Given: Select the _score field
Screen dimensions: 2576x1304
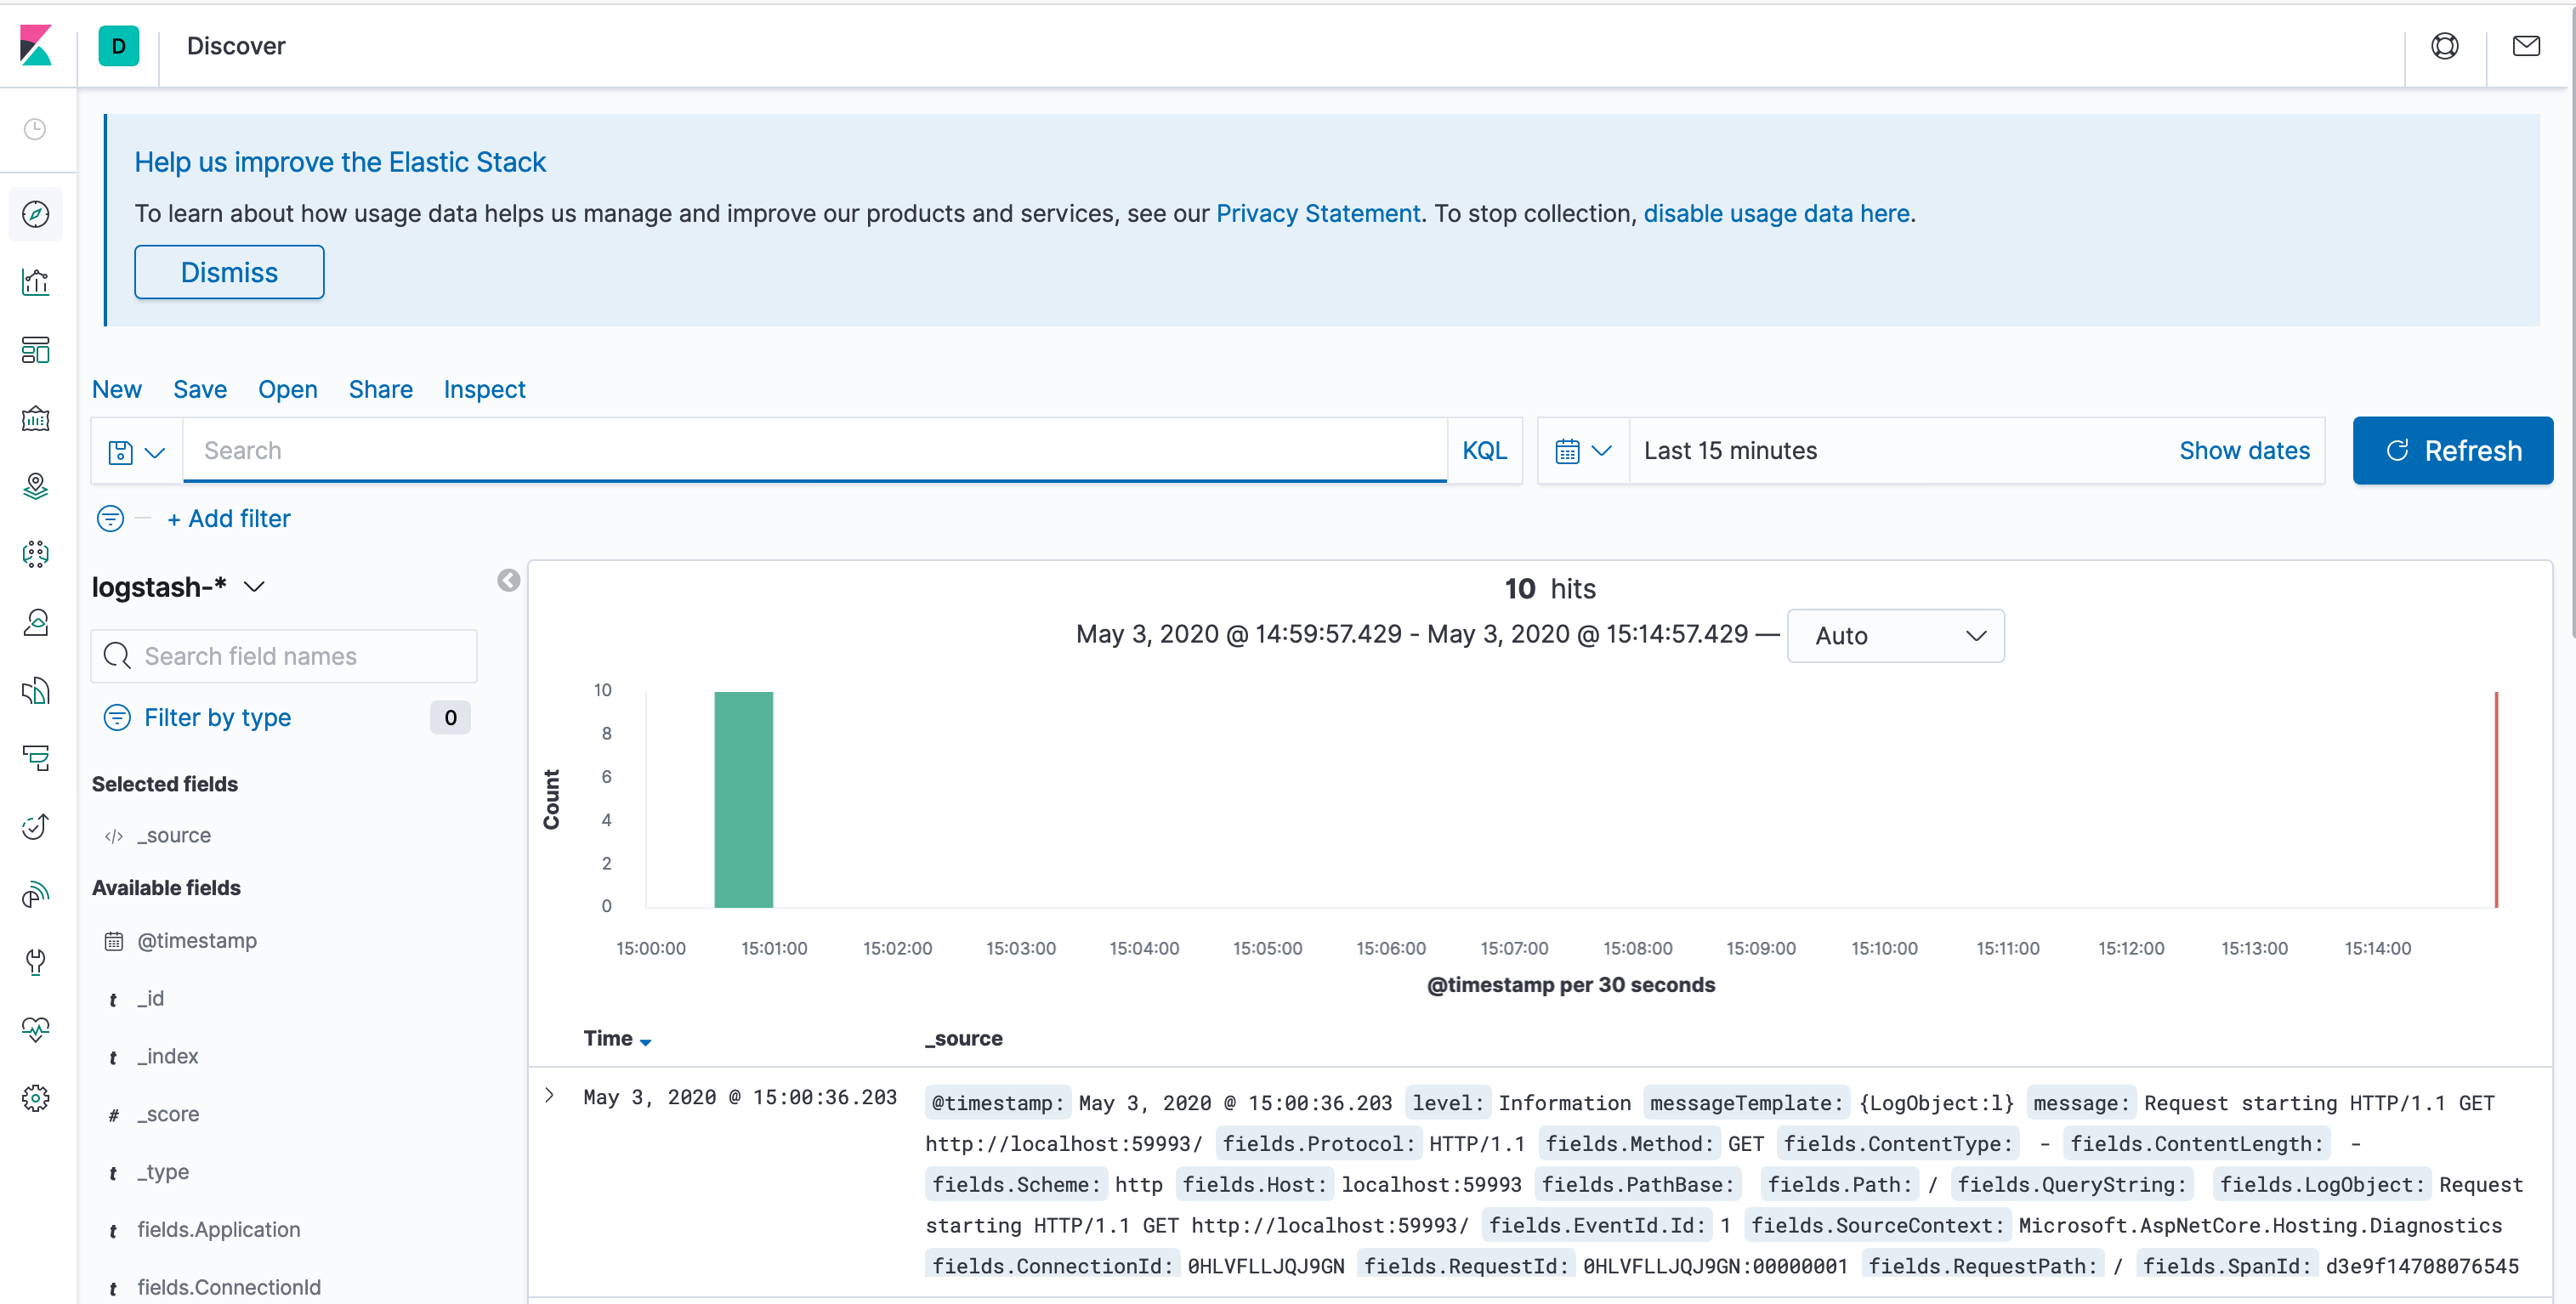Looking at the screenshot, I should click(168, 1114).
